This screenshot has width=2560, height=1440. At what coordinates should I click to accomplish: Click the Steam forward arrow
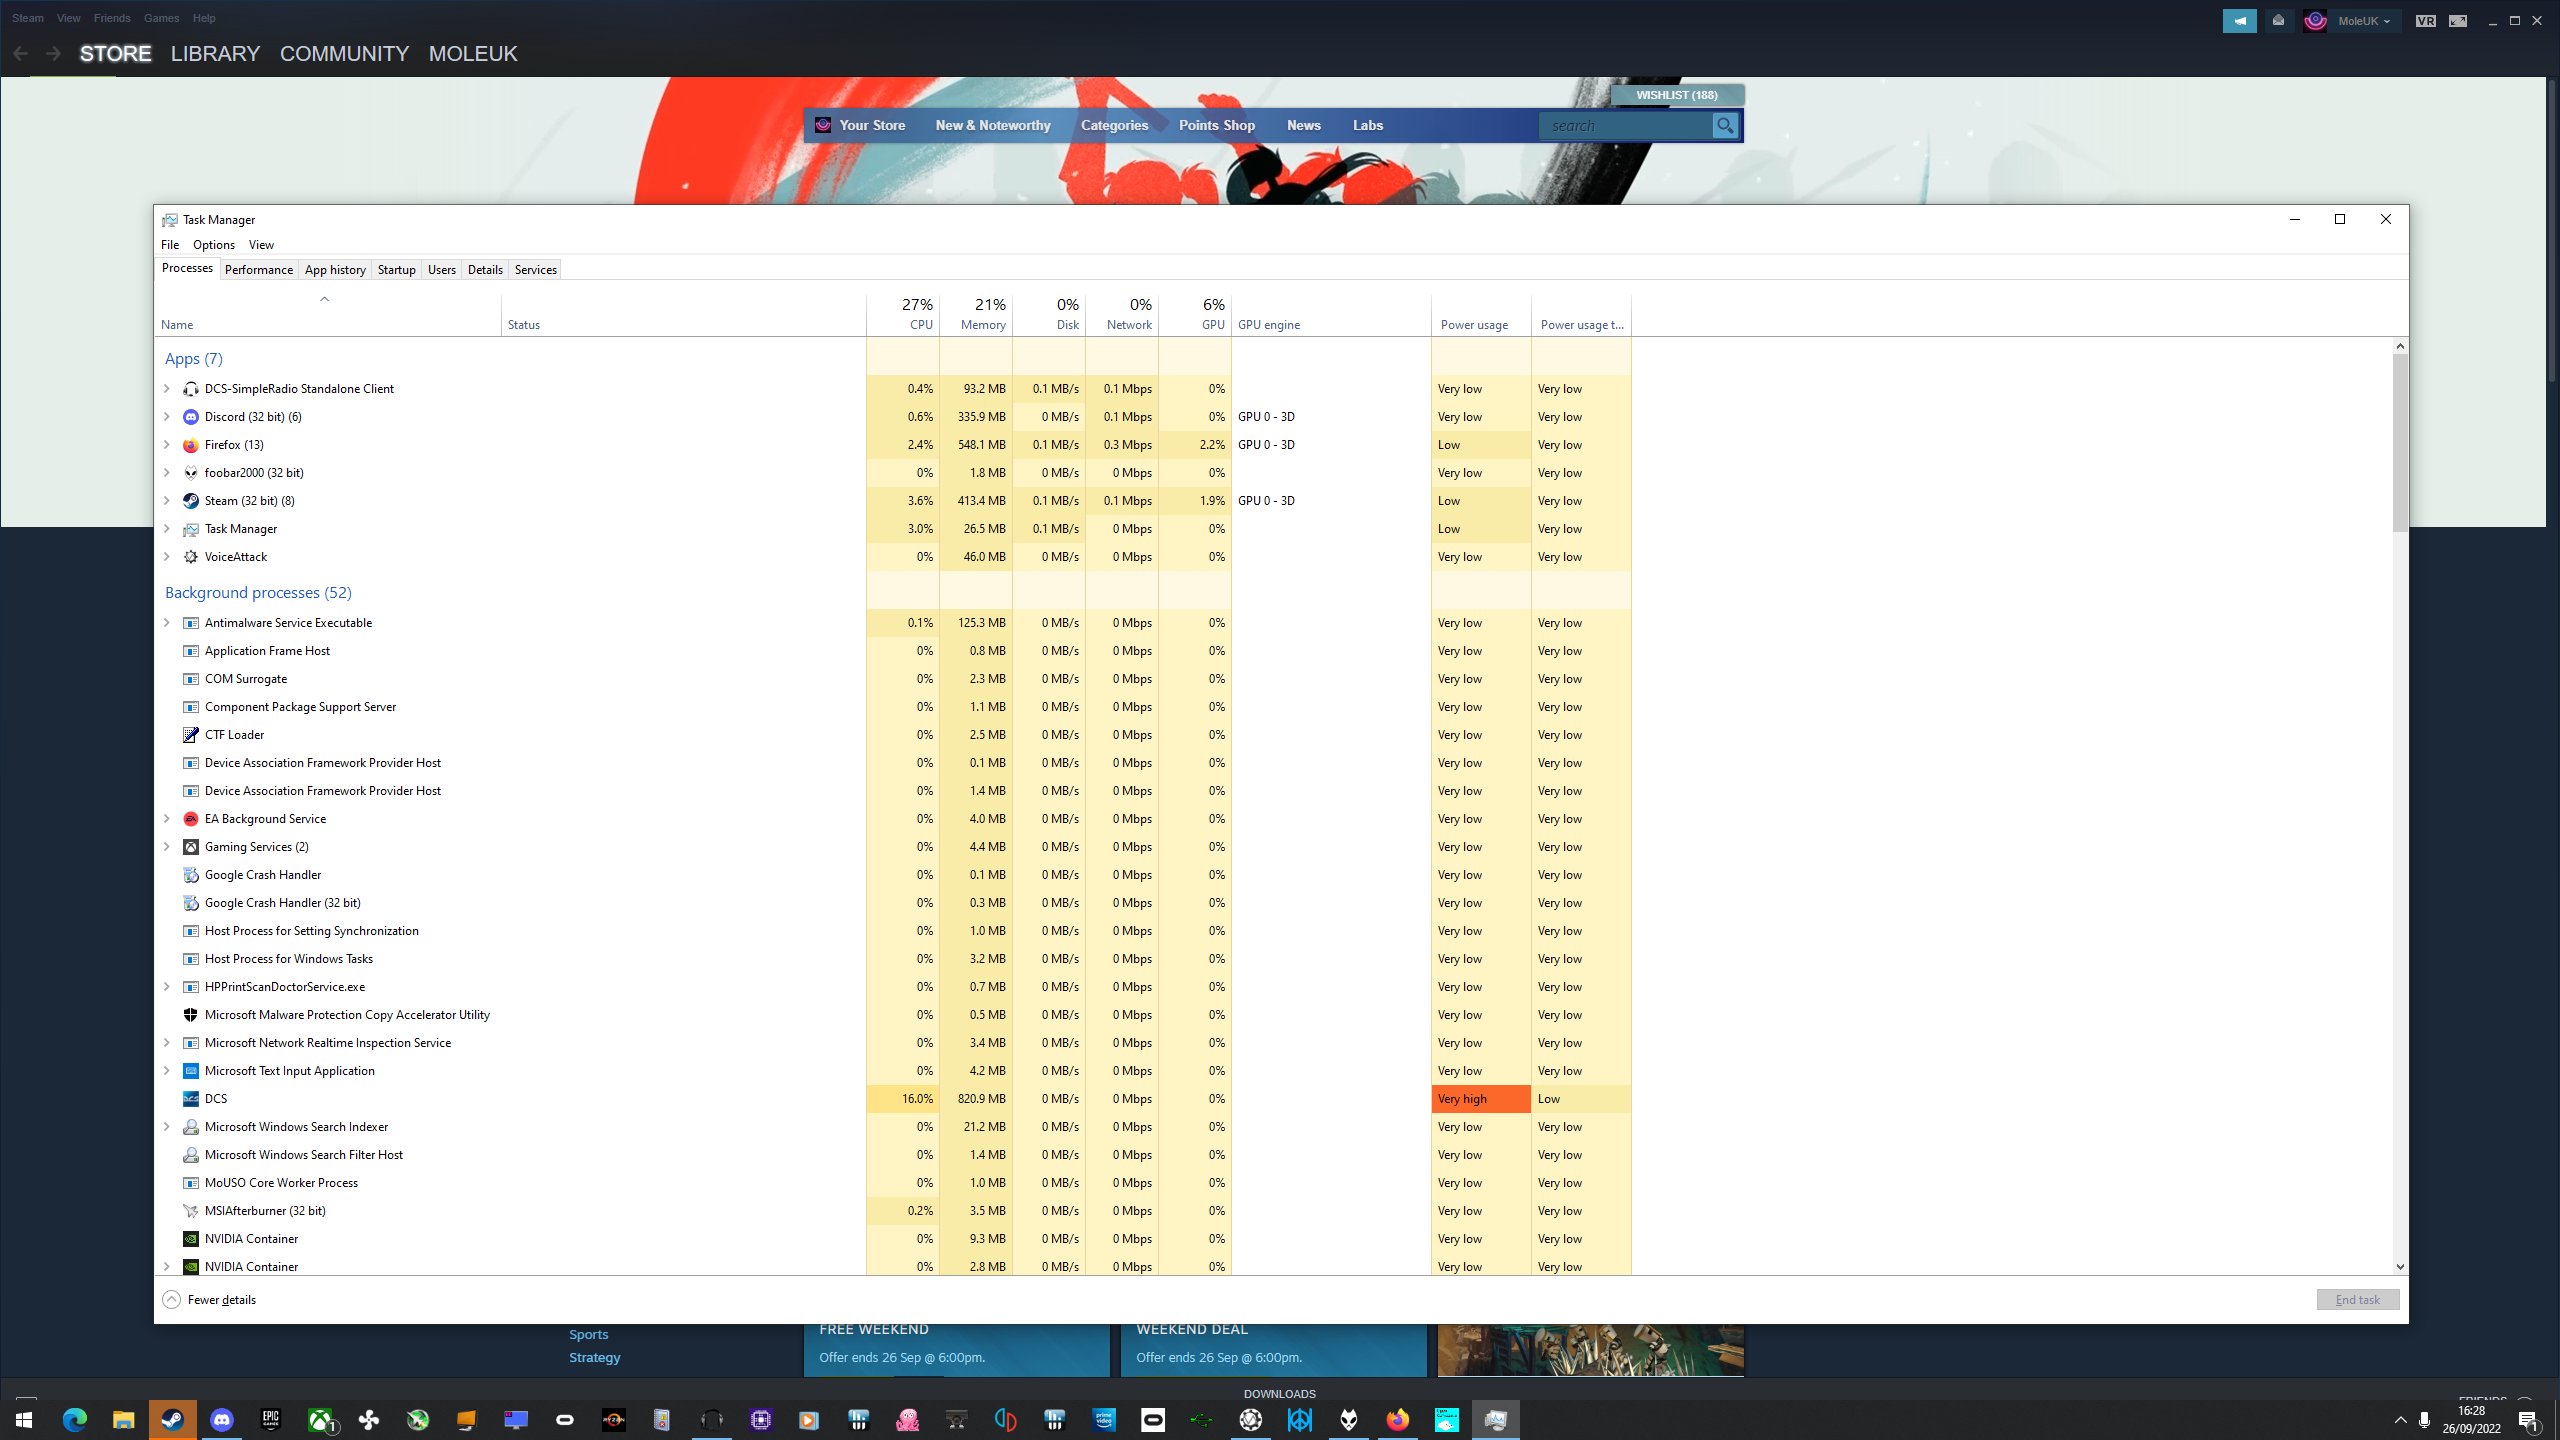[x=53, y=54]
